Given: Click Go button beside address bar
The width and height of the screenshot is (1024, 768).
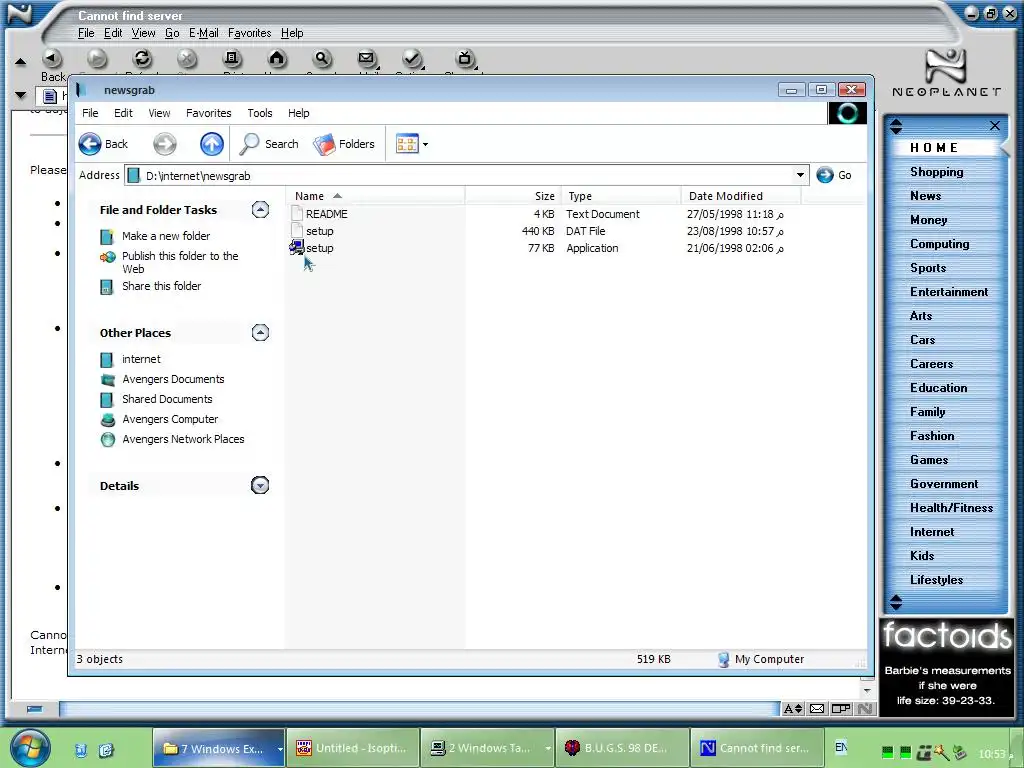Looking at the screenshot, I should [x=834, y=175].
